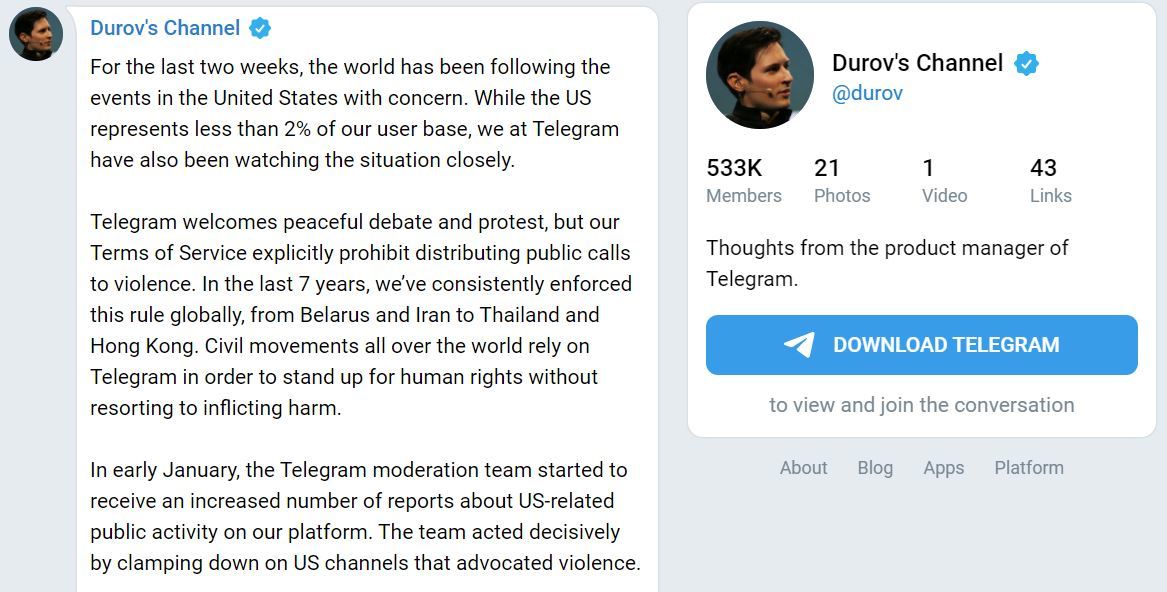Open the @durov handle link
The height and width of the screenshot is (592, 1167).
click(x=866, y=93)
